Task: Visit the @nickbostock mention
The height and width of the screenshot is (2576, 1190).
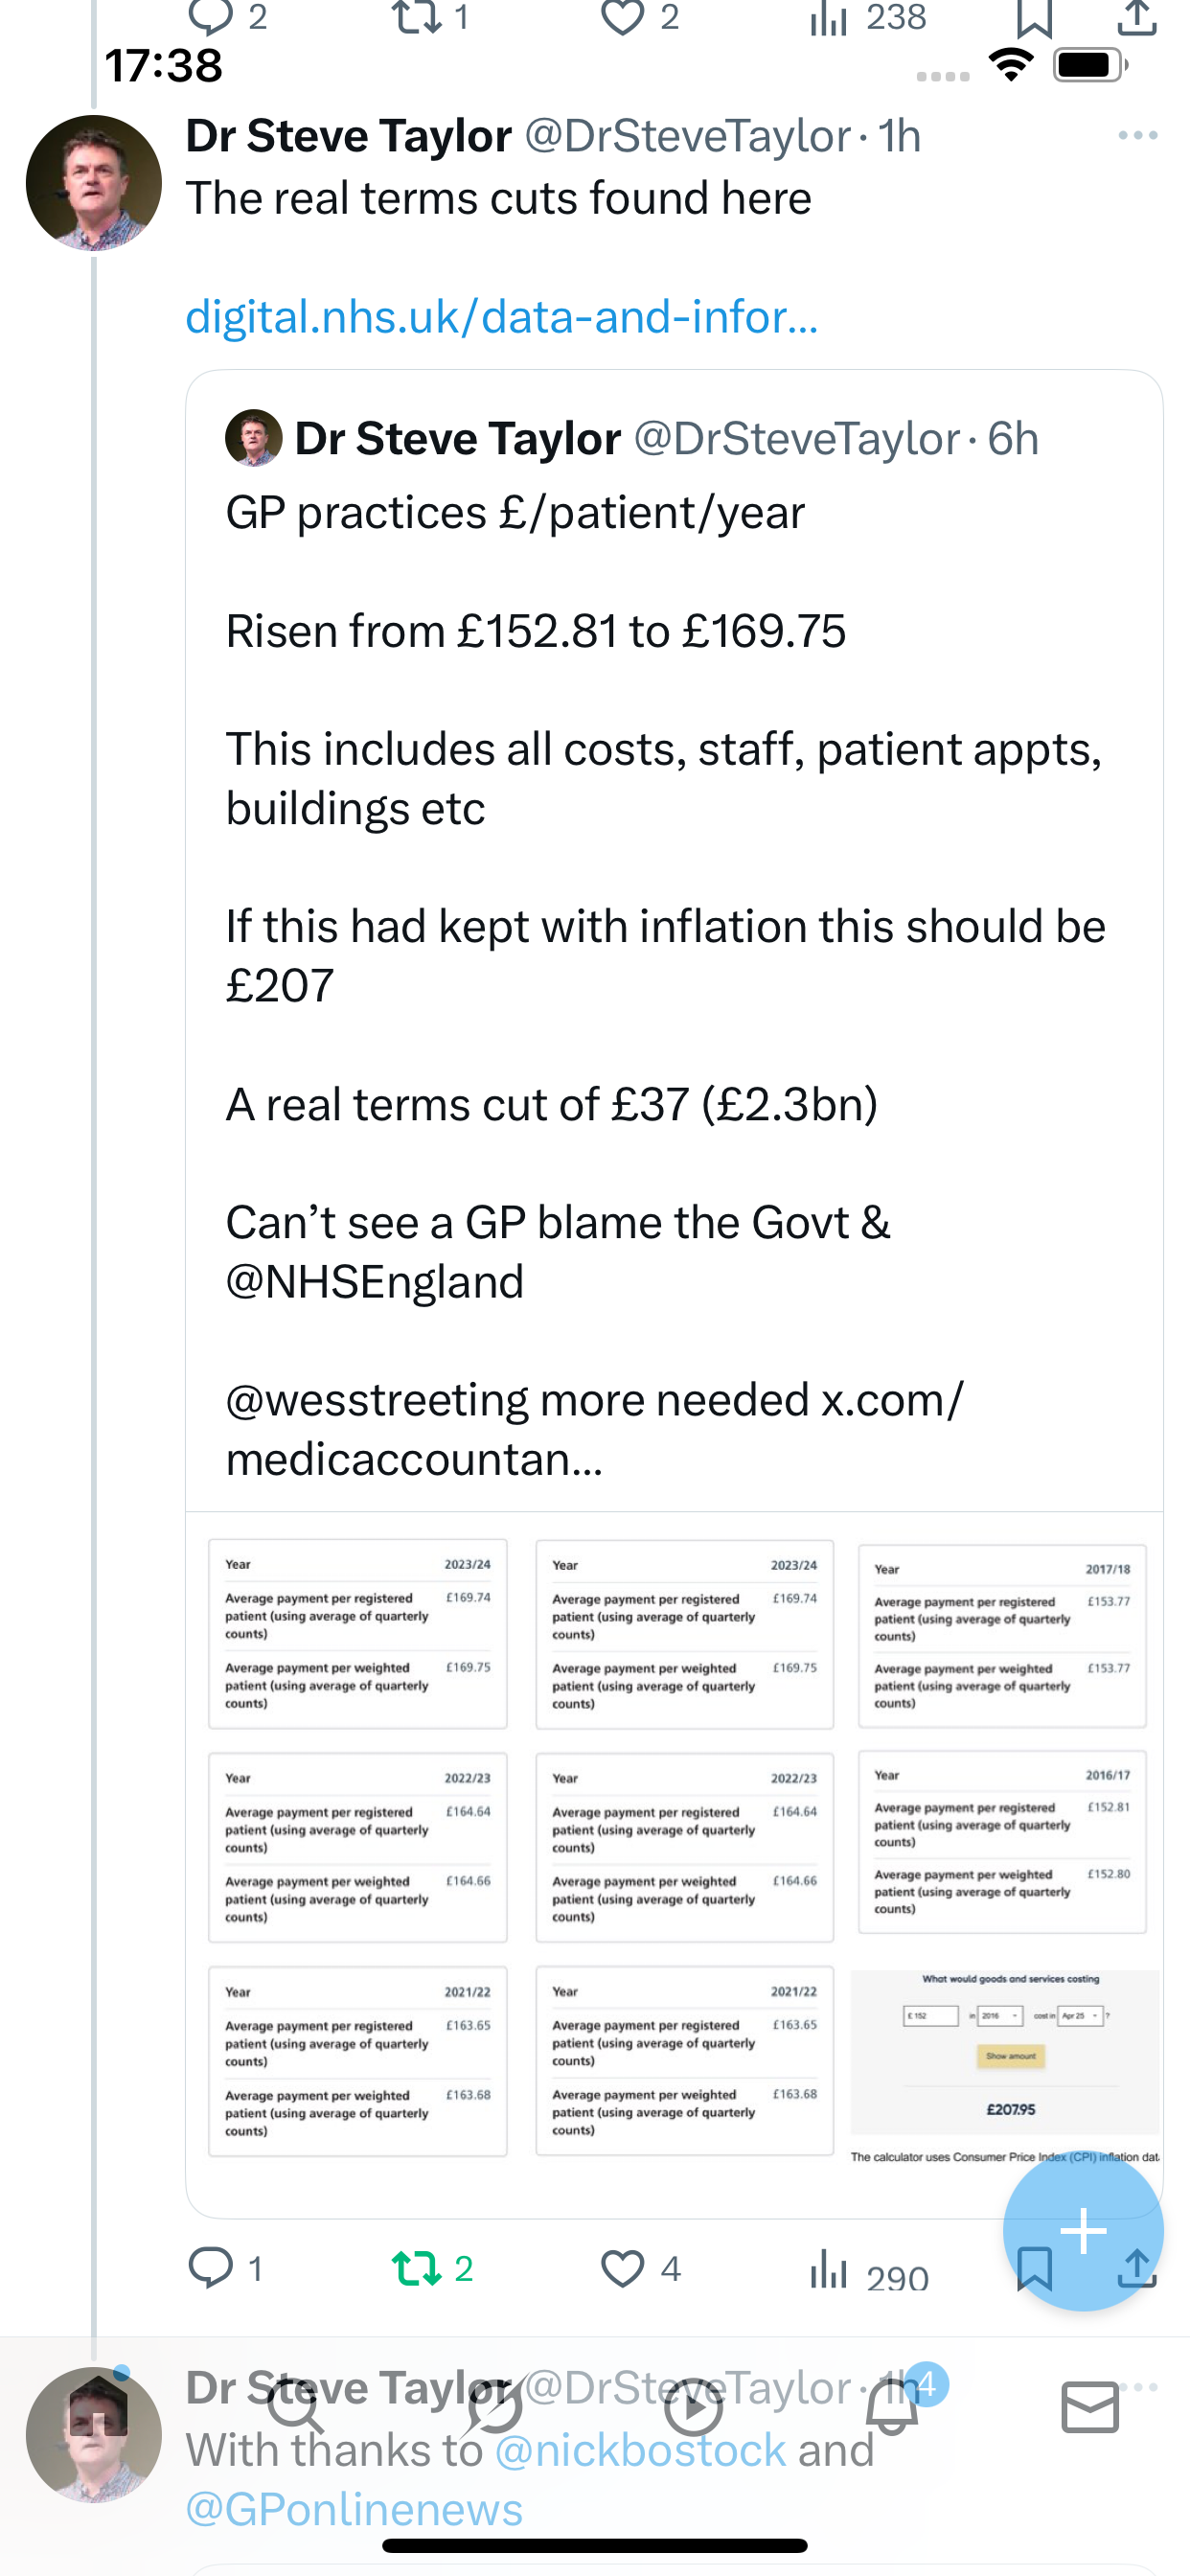Action: [640, 2450]
